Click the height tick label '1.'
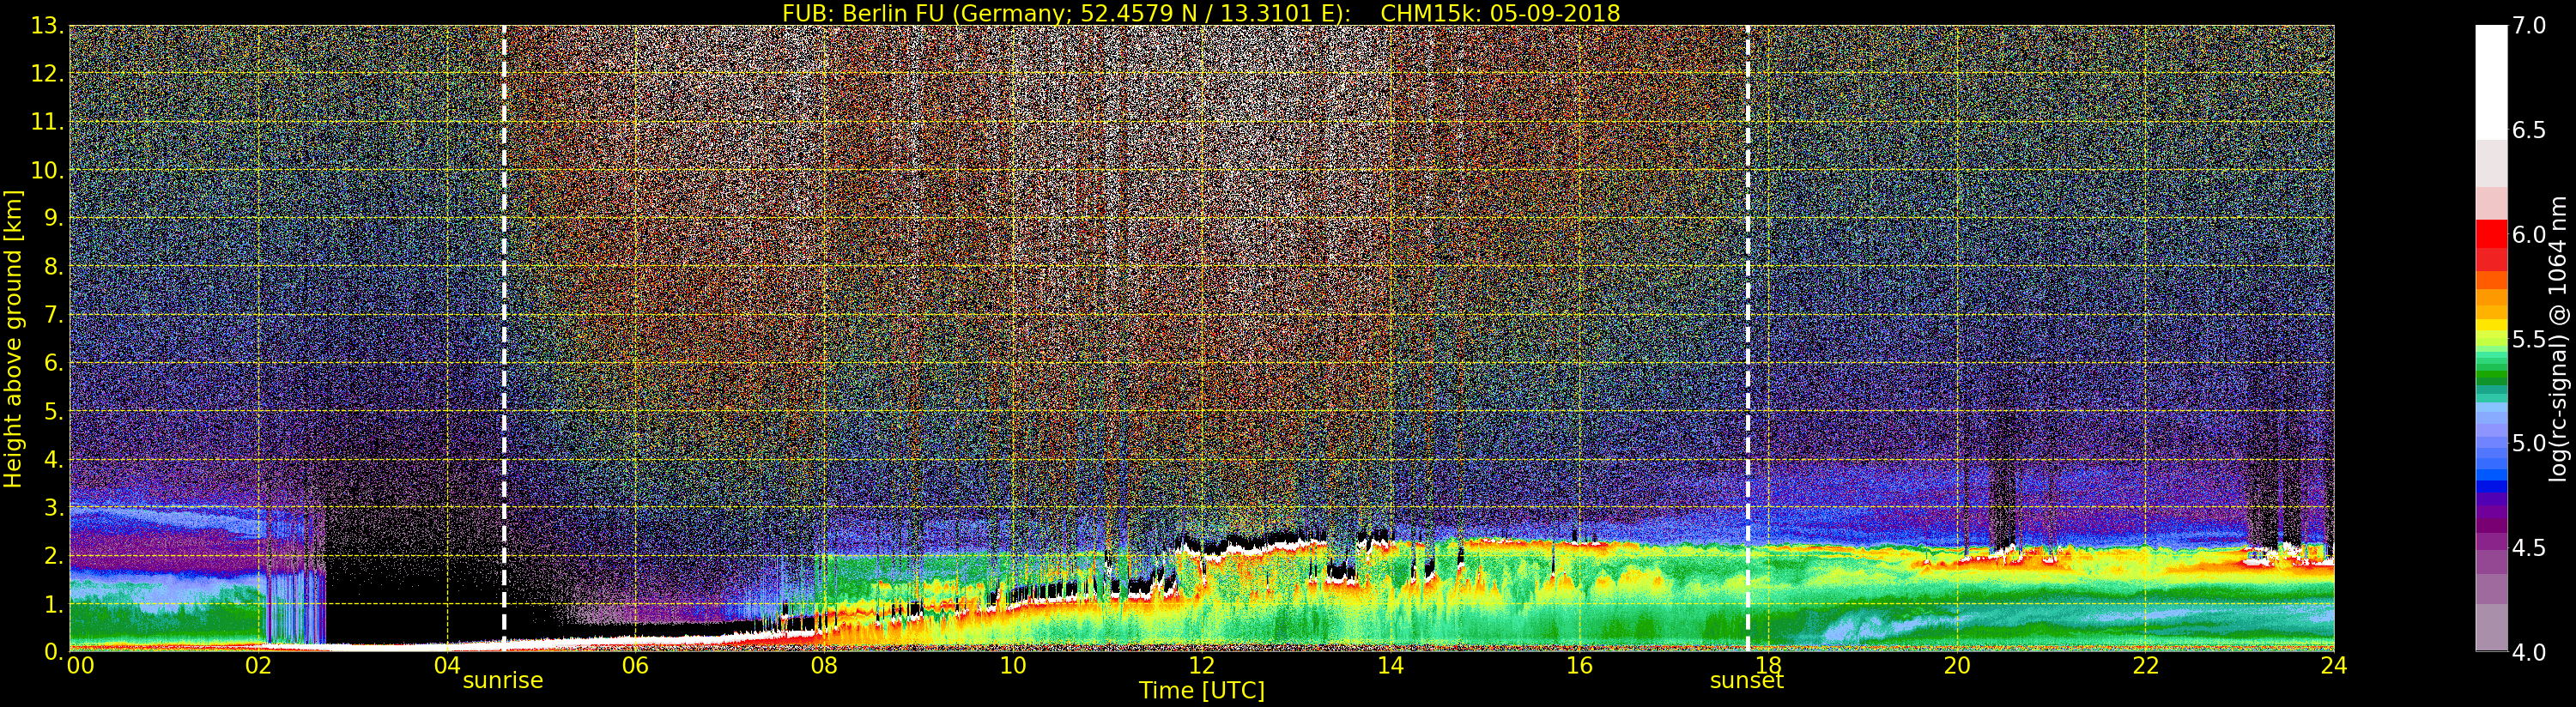 54,604
